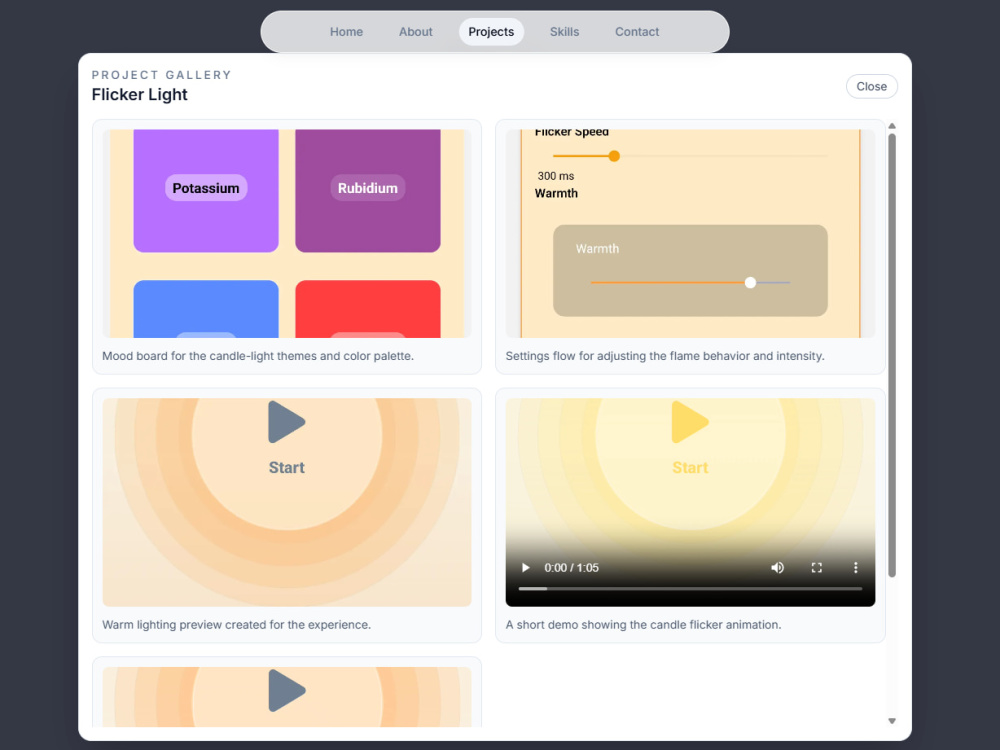Seek using the video progress bar
1000x750 pixels.
(x=690, y=589)
